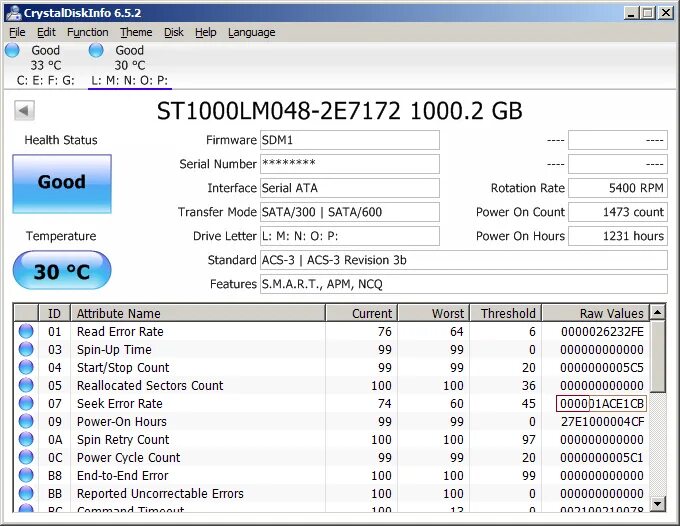
Task: Click raw value 0000026232FE
Action: [x=602, y=331]
